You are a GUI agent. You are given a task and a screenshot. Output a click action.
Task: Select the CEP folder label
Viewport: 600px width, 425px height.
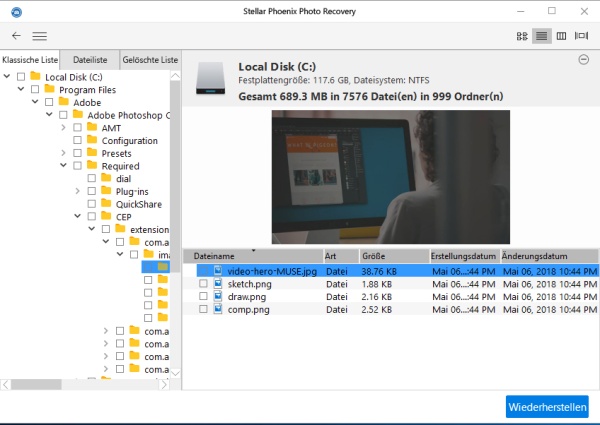pos(124,217)
